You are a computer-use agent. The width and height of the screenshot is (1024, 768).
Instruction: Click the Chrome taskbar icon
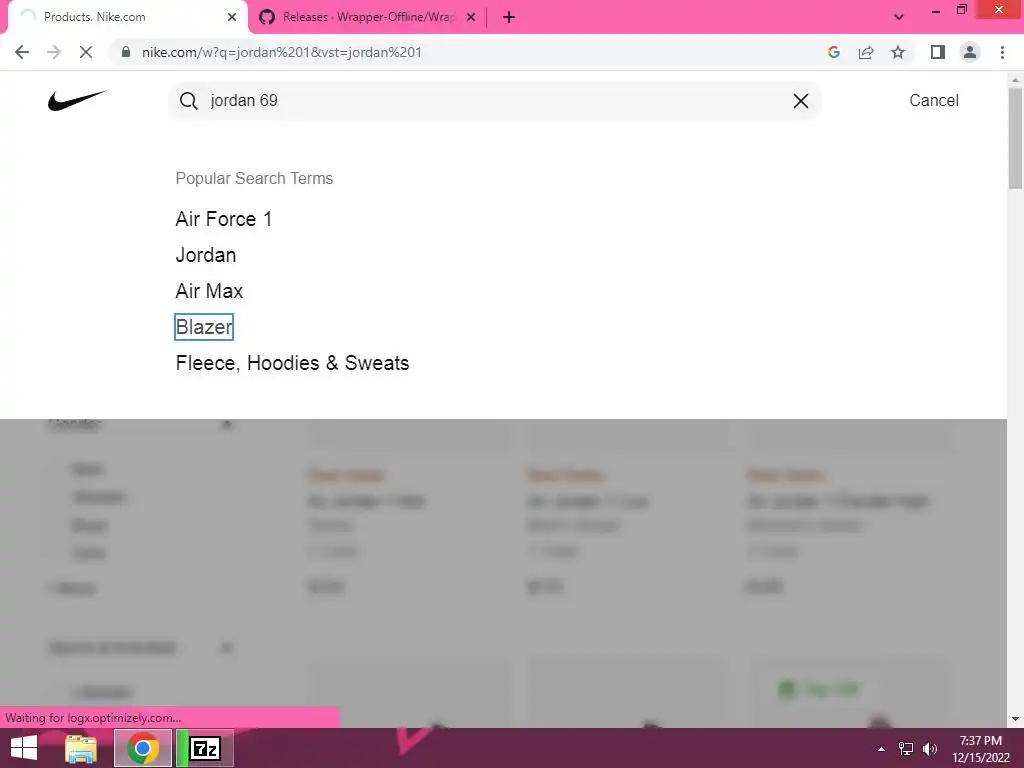[142, 748]
